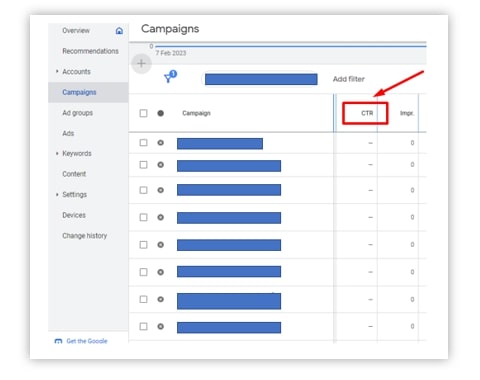Sort by the CTR column header
The width and height of the screenshot is (480, 380).
[367, 113]
